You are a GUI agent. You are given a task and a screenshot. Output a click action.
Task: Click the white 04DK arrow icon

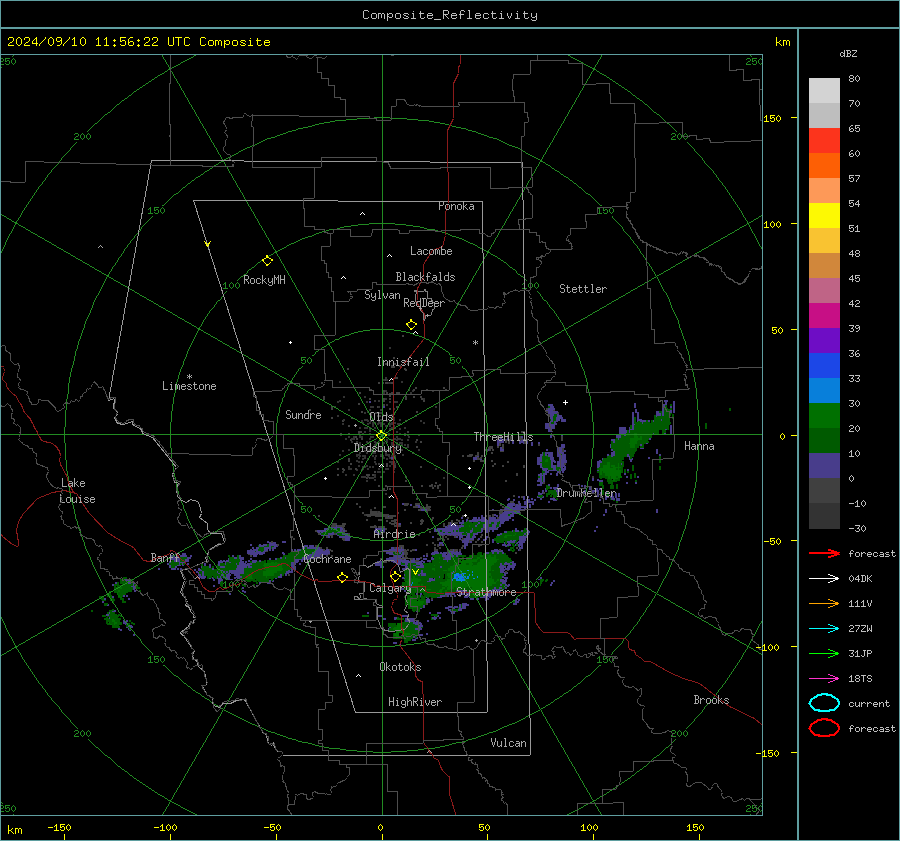click(x=824, y=579)
